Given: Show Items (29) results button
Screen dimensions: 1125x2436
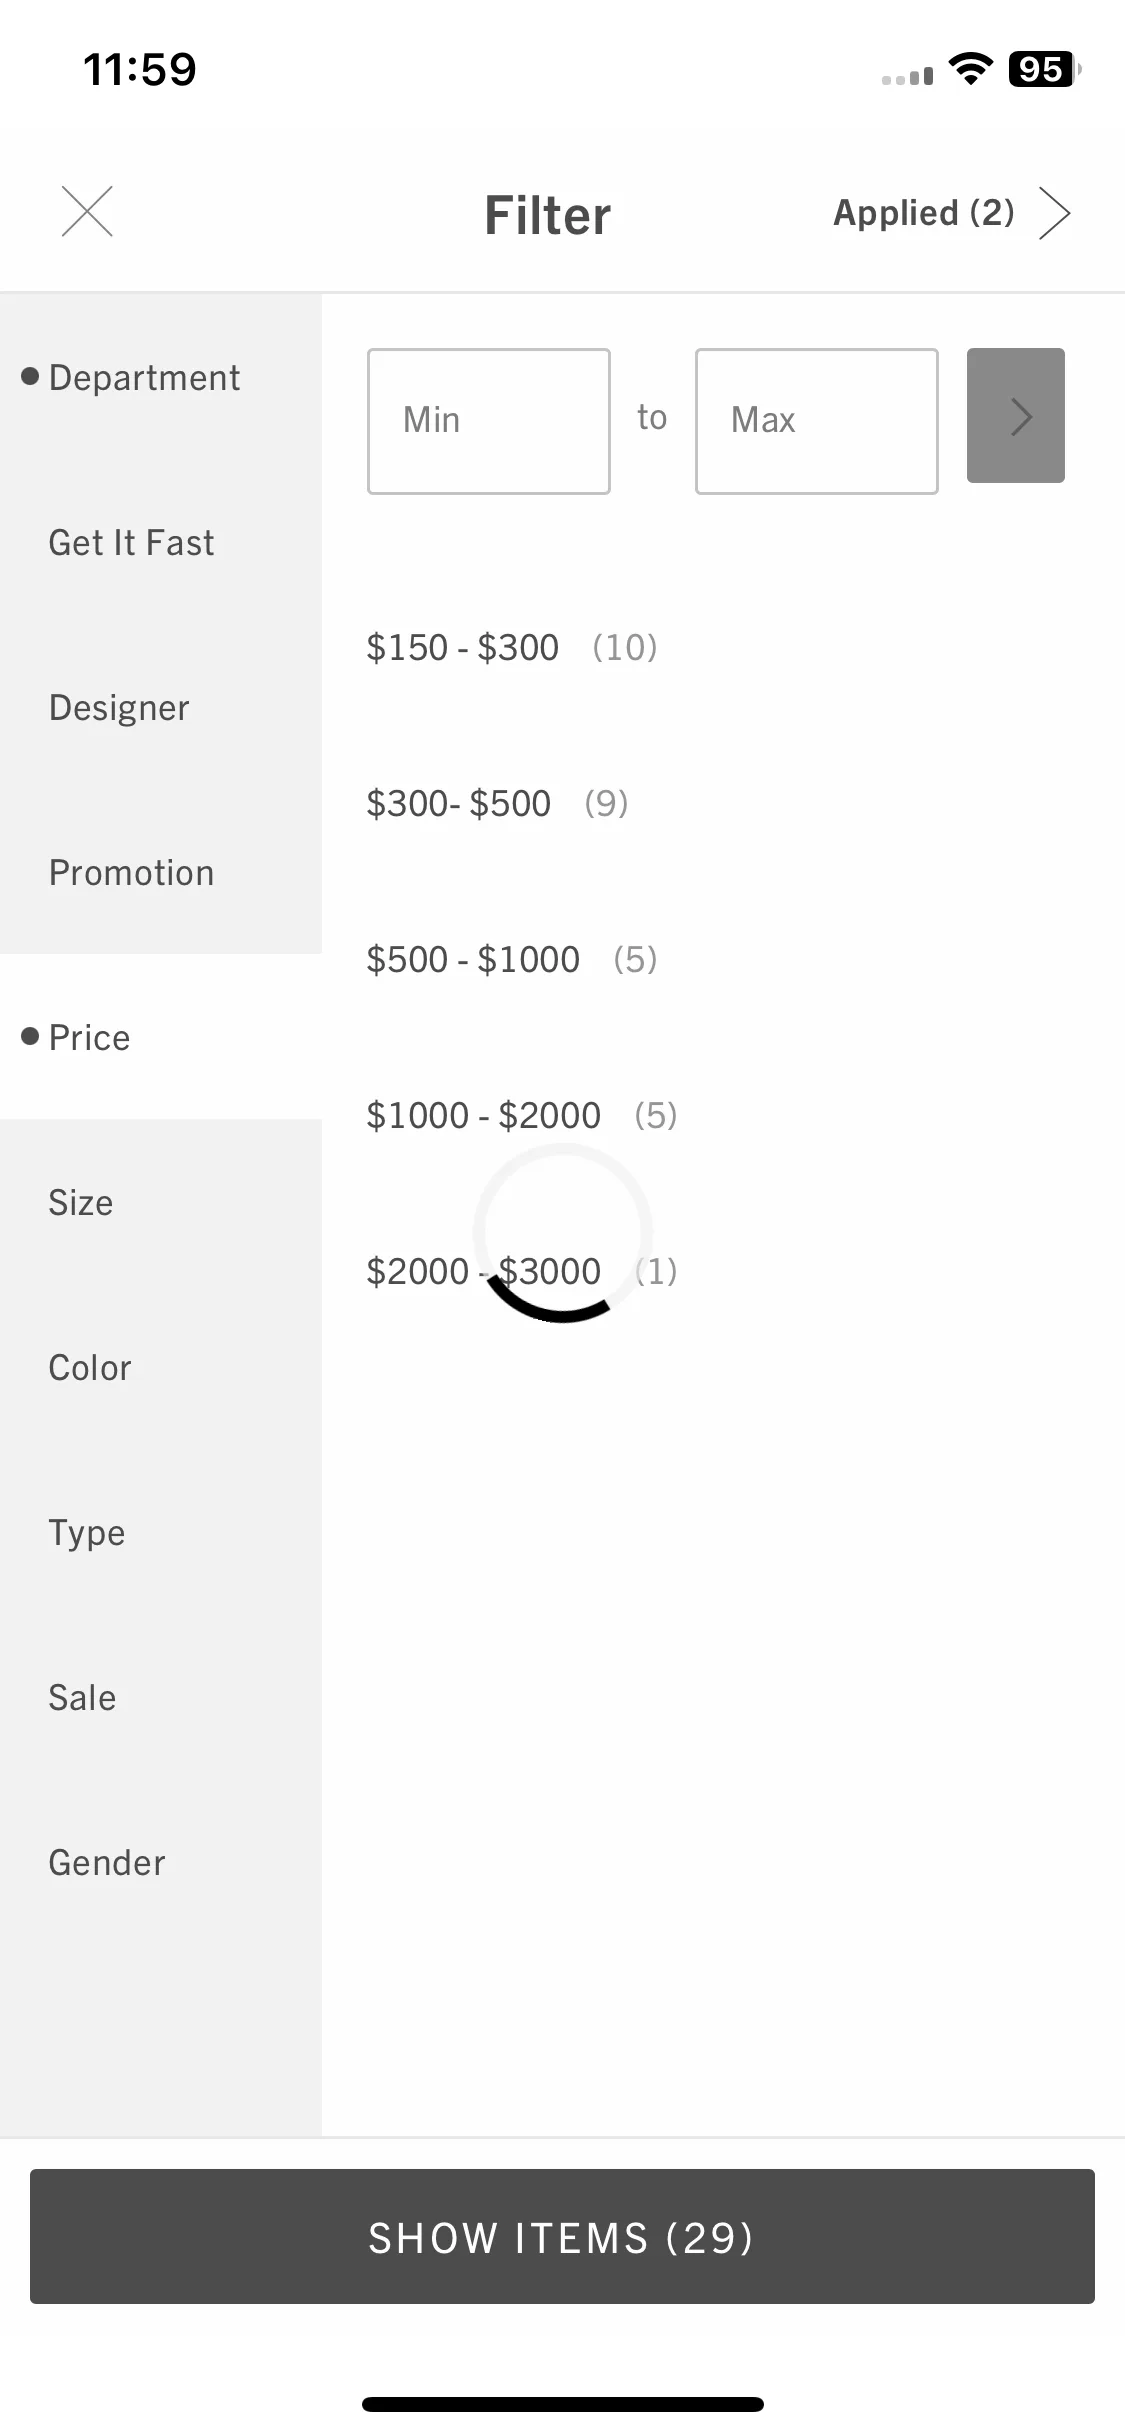Looking at the screenshot, I should (562, 2237).
